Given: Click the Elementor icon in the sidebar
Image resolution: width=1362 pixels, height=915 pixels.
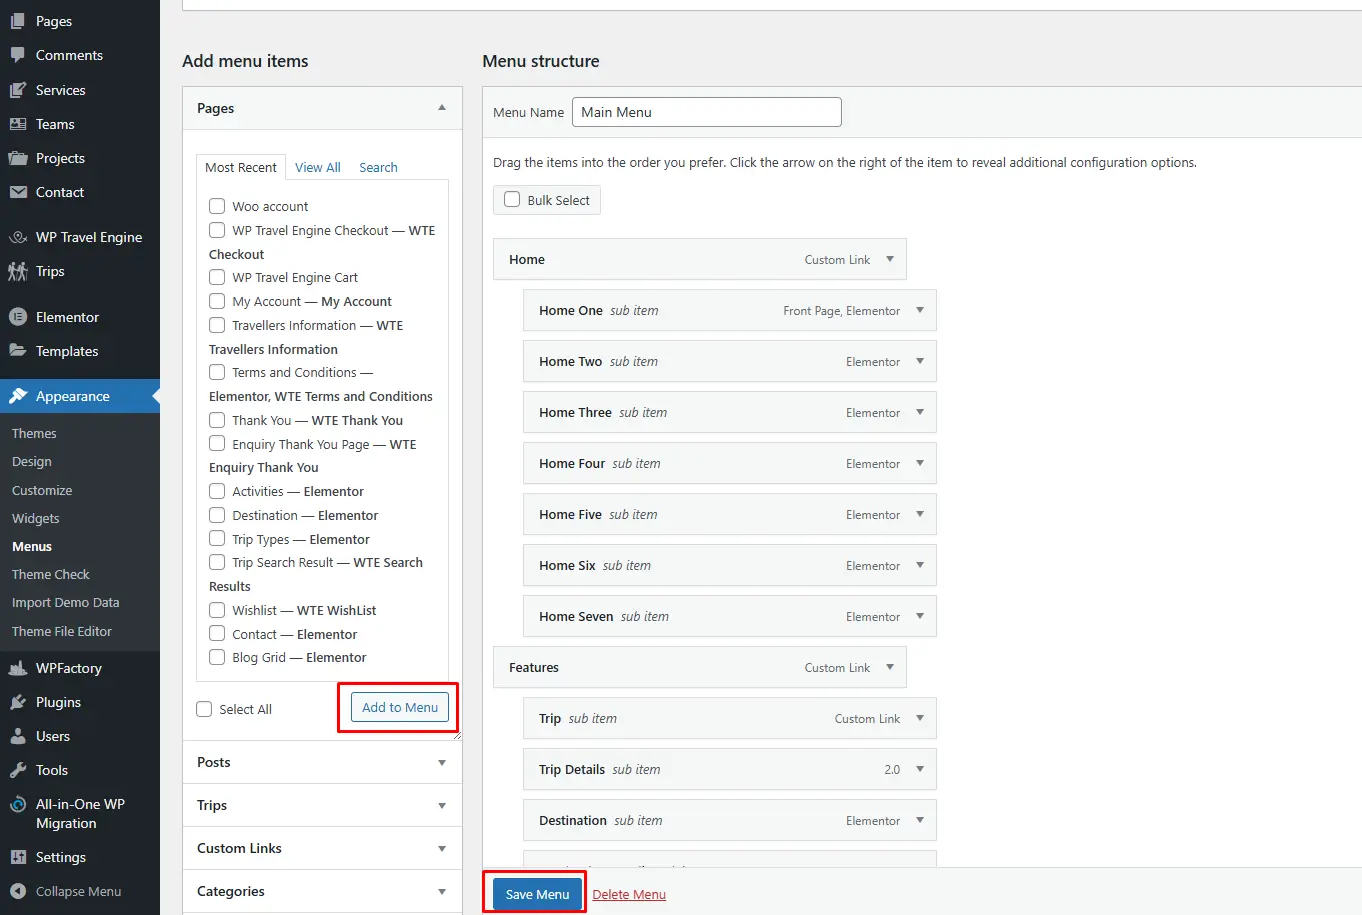Looking at the screenshot, I should pos(18,317).
